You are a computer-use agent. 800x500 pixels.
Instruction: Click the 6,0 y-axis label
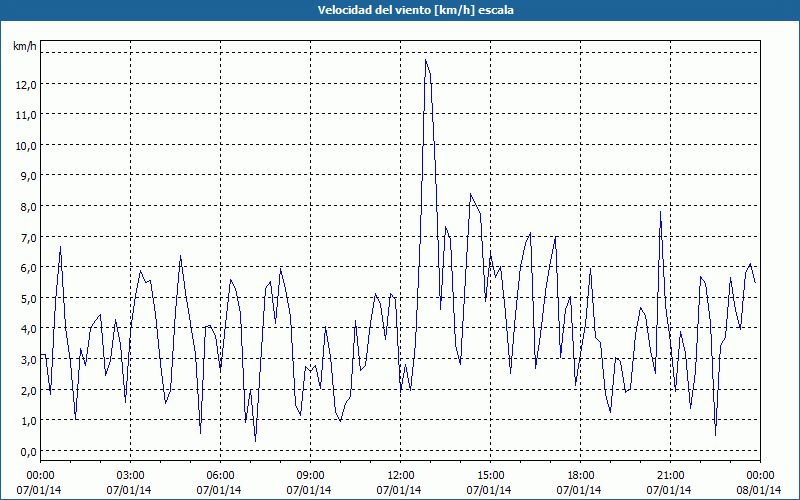28,268
